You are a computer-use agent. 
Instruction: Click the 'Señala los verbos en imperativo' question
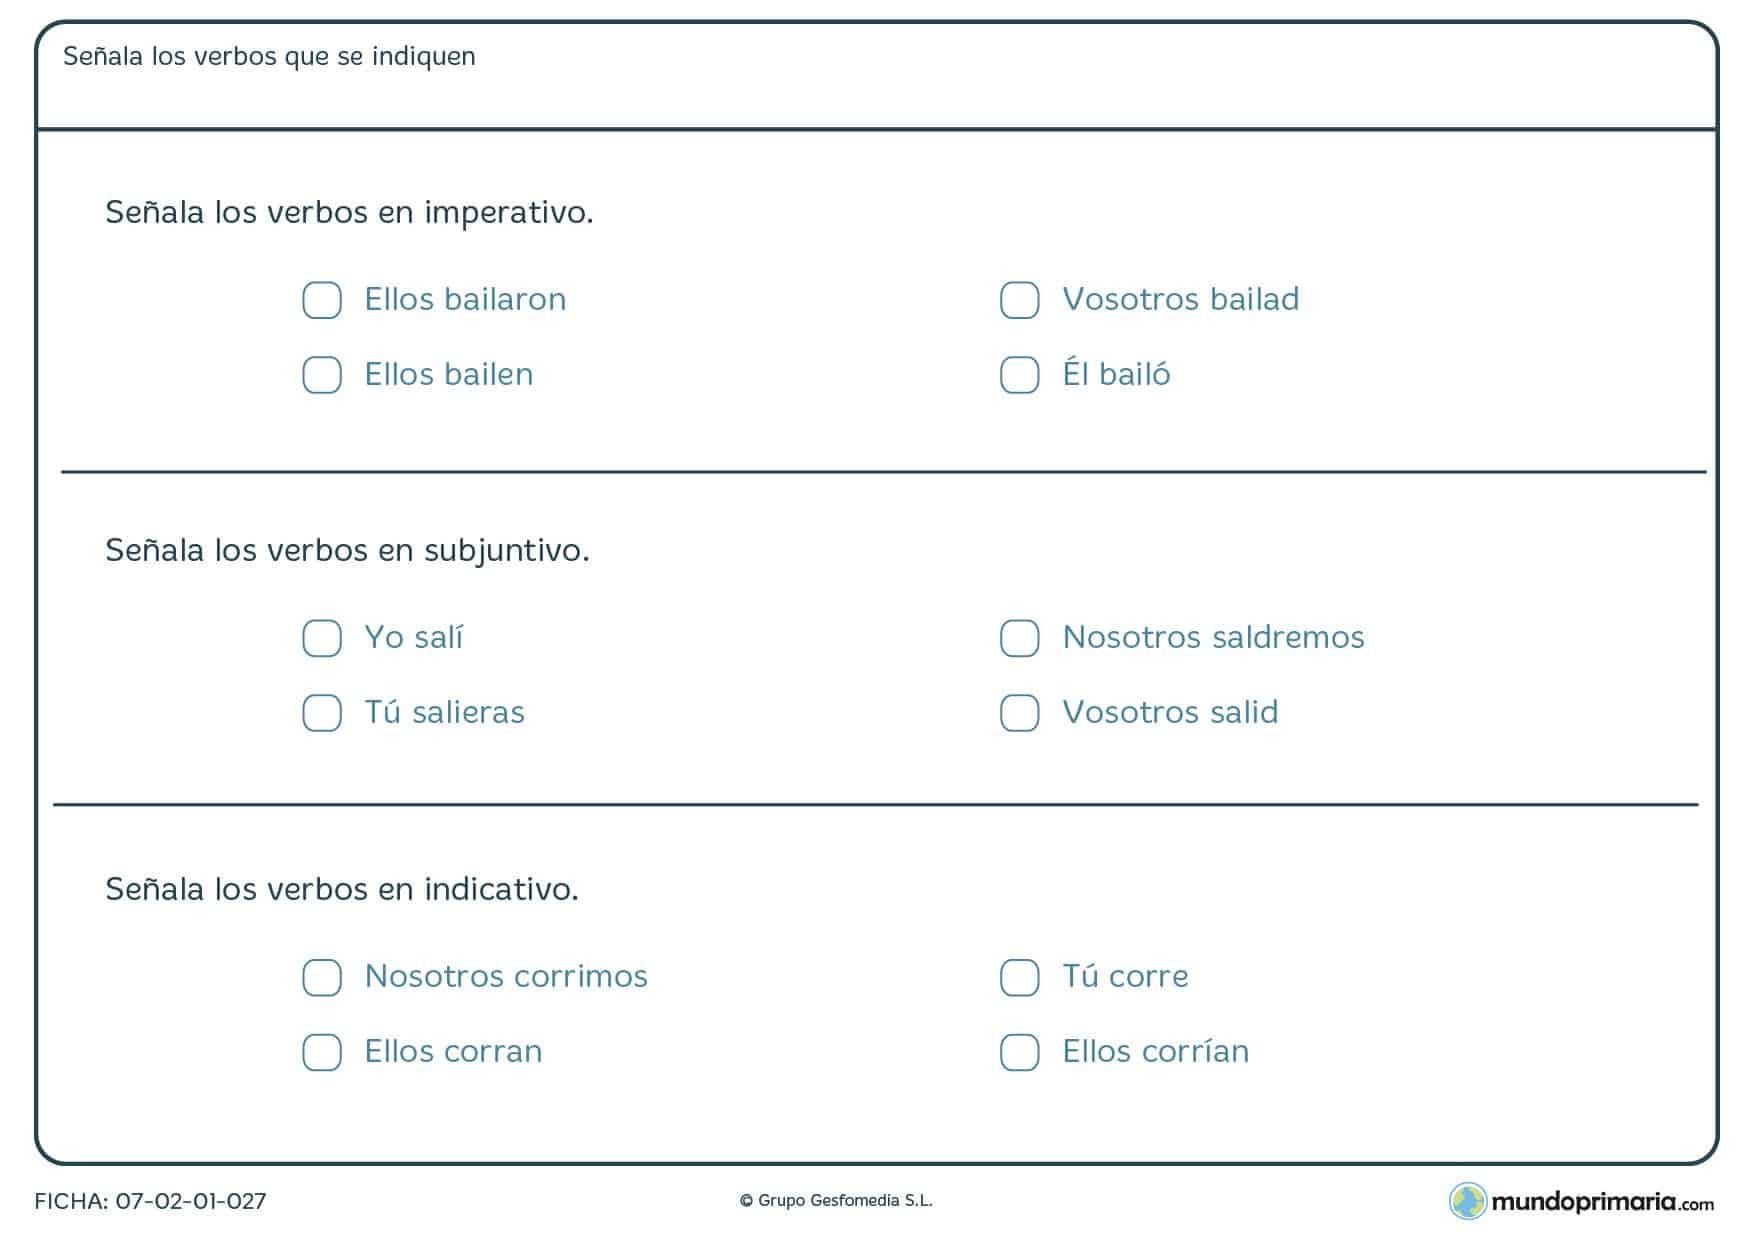349,212
